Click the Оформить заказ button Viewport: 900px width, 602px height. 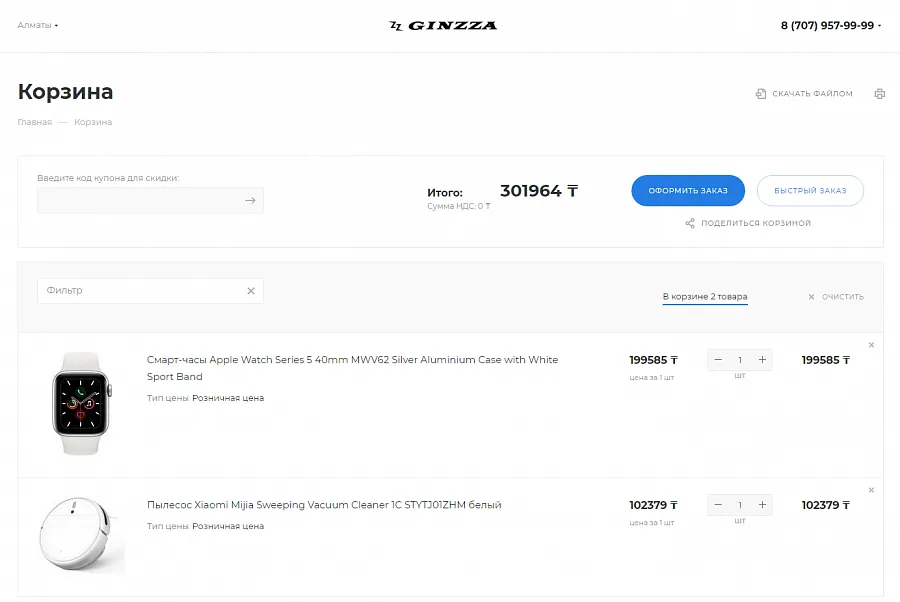tap(688, 191)
